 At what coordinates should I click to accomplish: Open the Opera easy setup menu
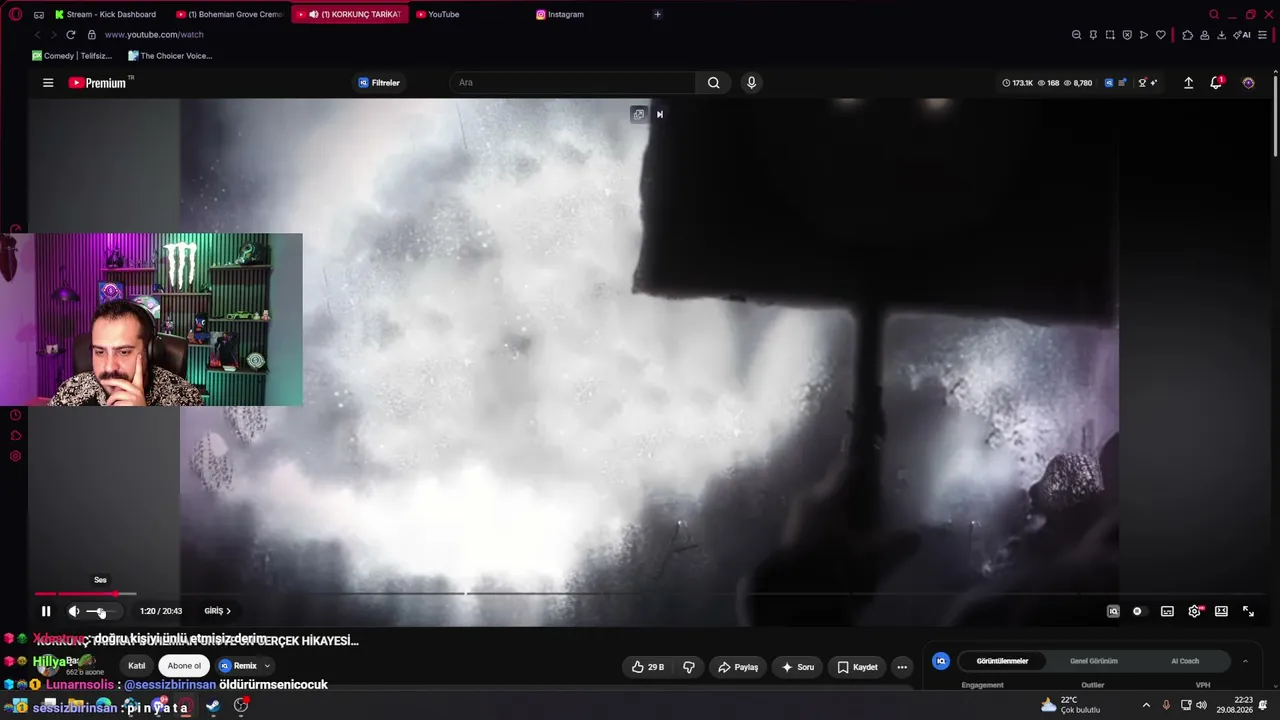click(x=1262, y=35)
